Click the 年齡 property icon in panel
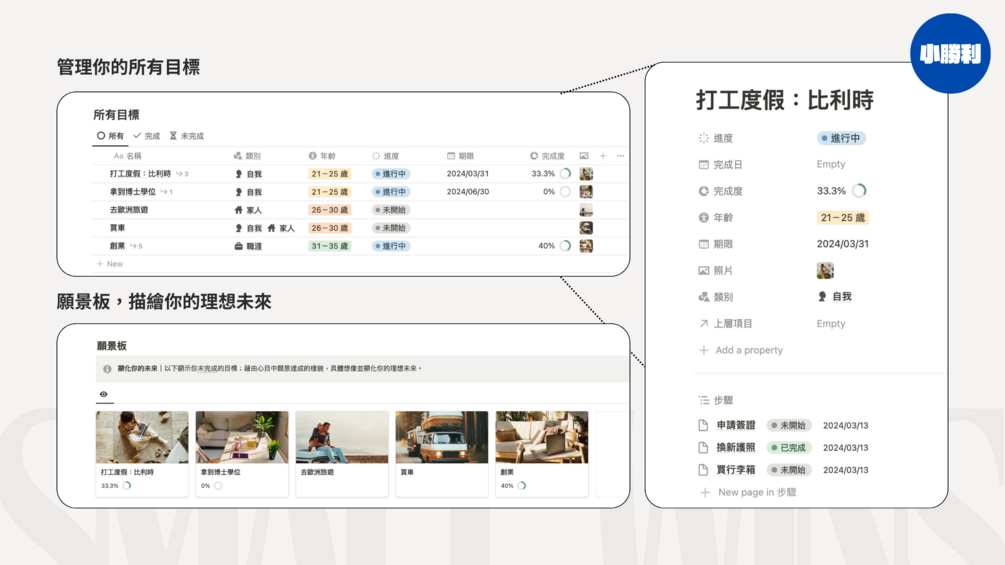This screenshot has height=565, width=1005. point(704,218)
